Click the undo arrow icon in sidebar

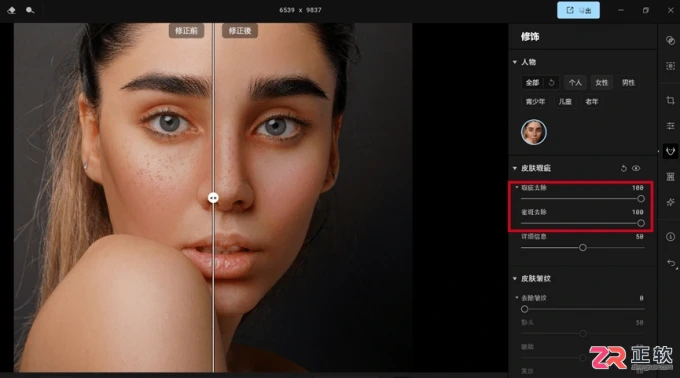pyautogui.click(x=671, y=263)
